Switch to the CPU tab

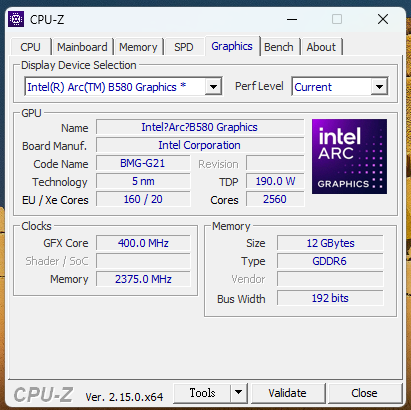pos(30,47)
